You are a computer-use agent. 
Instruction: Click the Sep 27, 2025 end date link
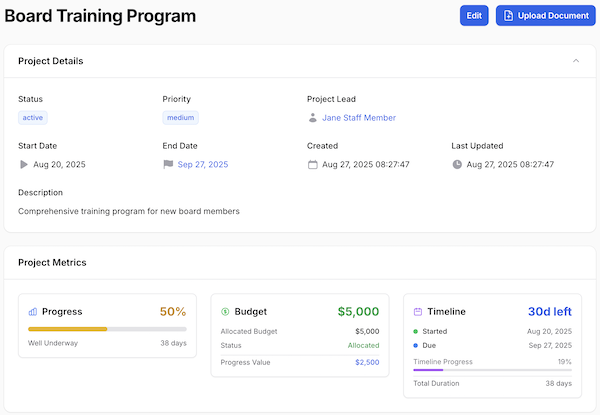point(203,164)
